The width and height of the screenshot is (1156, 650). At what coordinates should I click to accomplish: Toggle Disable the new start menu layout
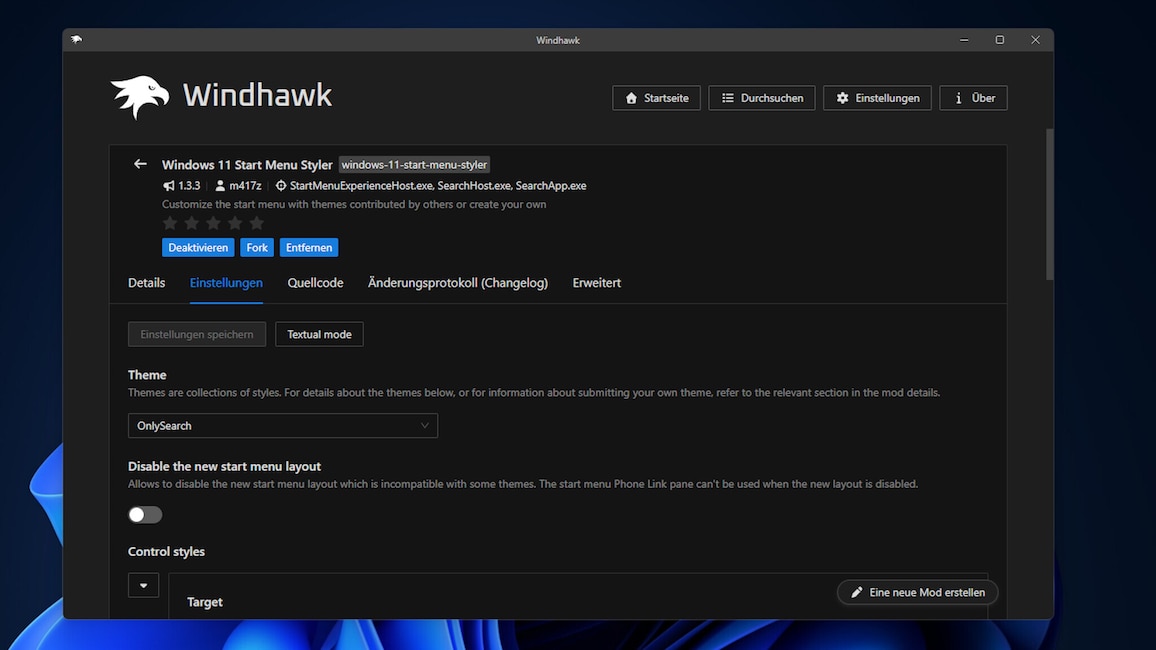coord(144,514)
